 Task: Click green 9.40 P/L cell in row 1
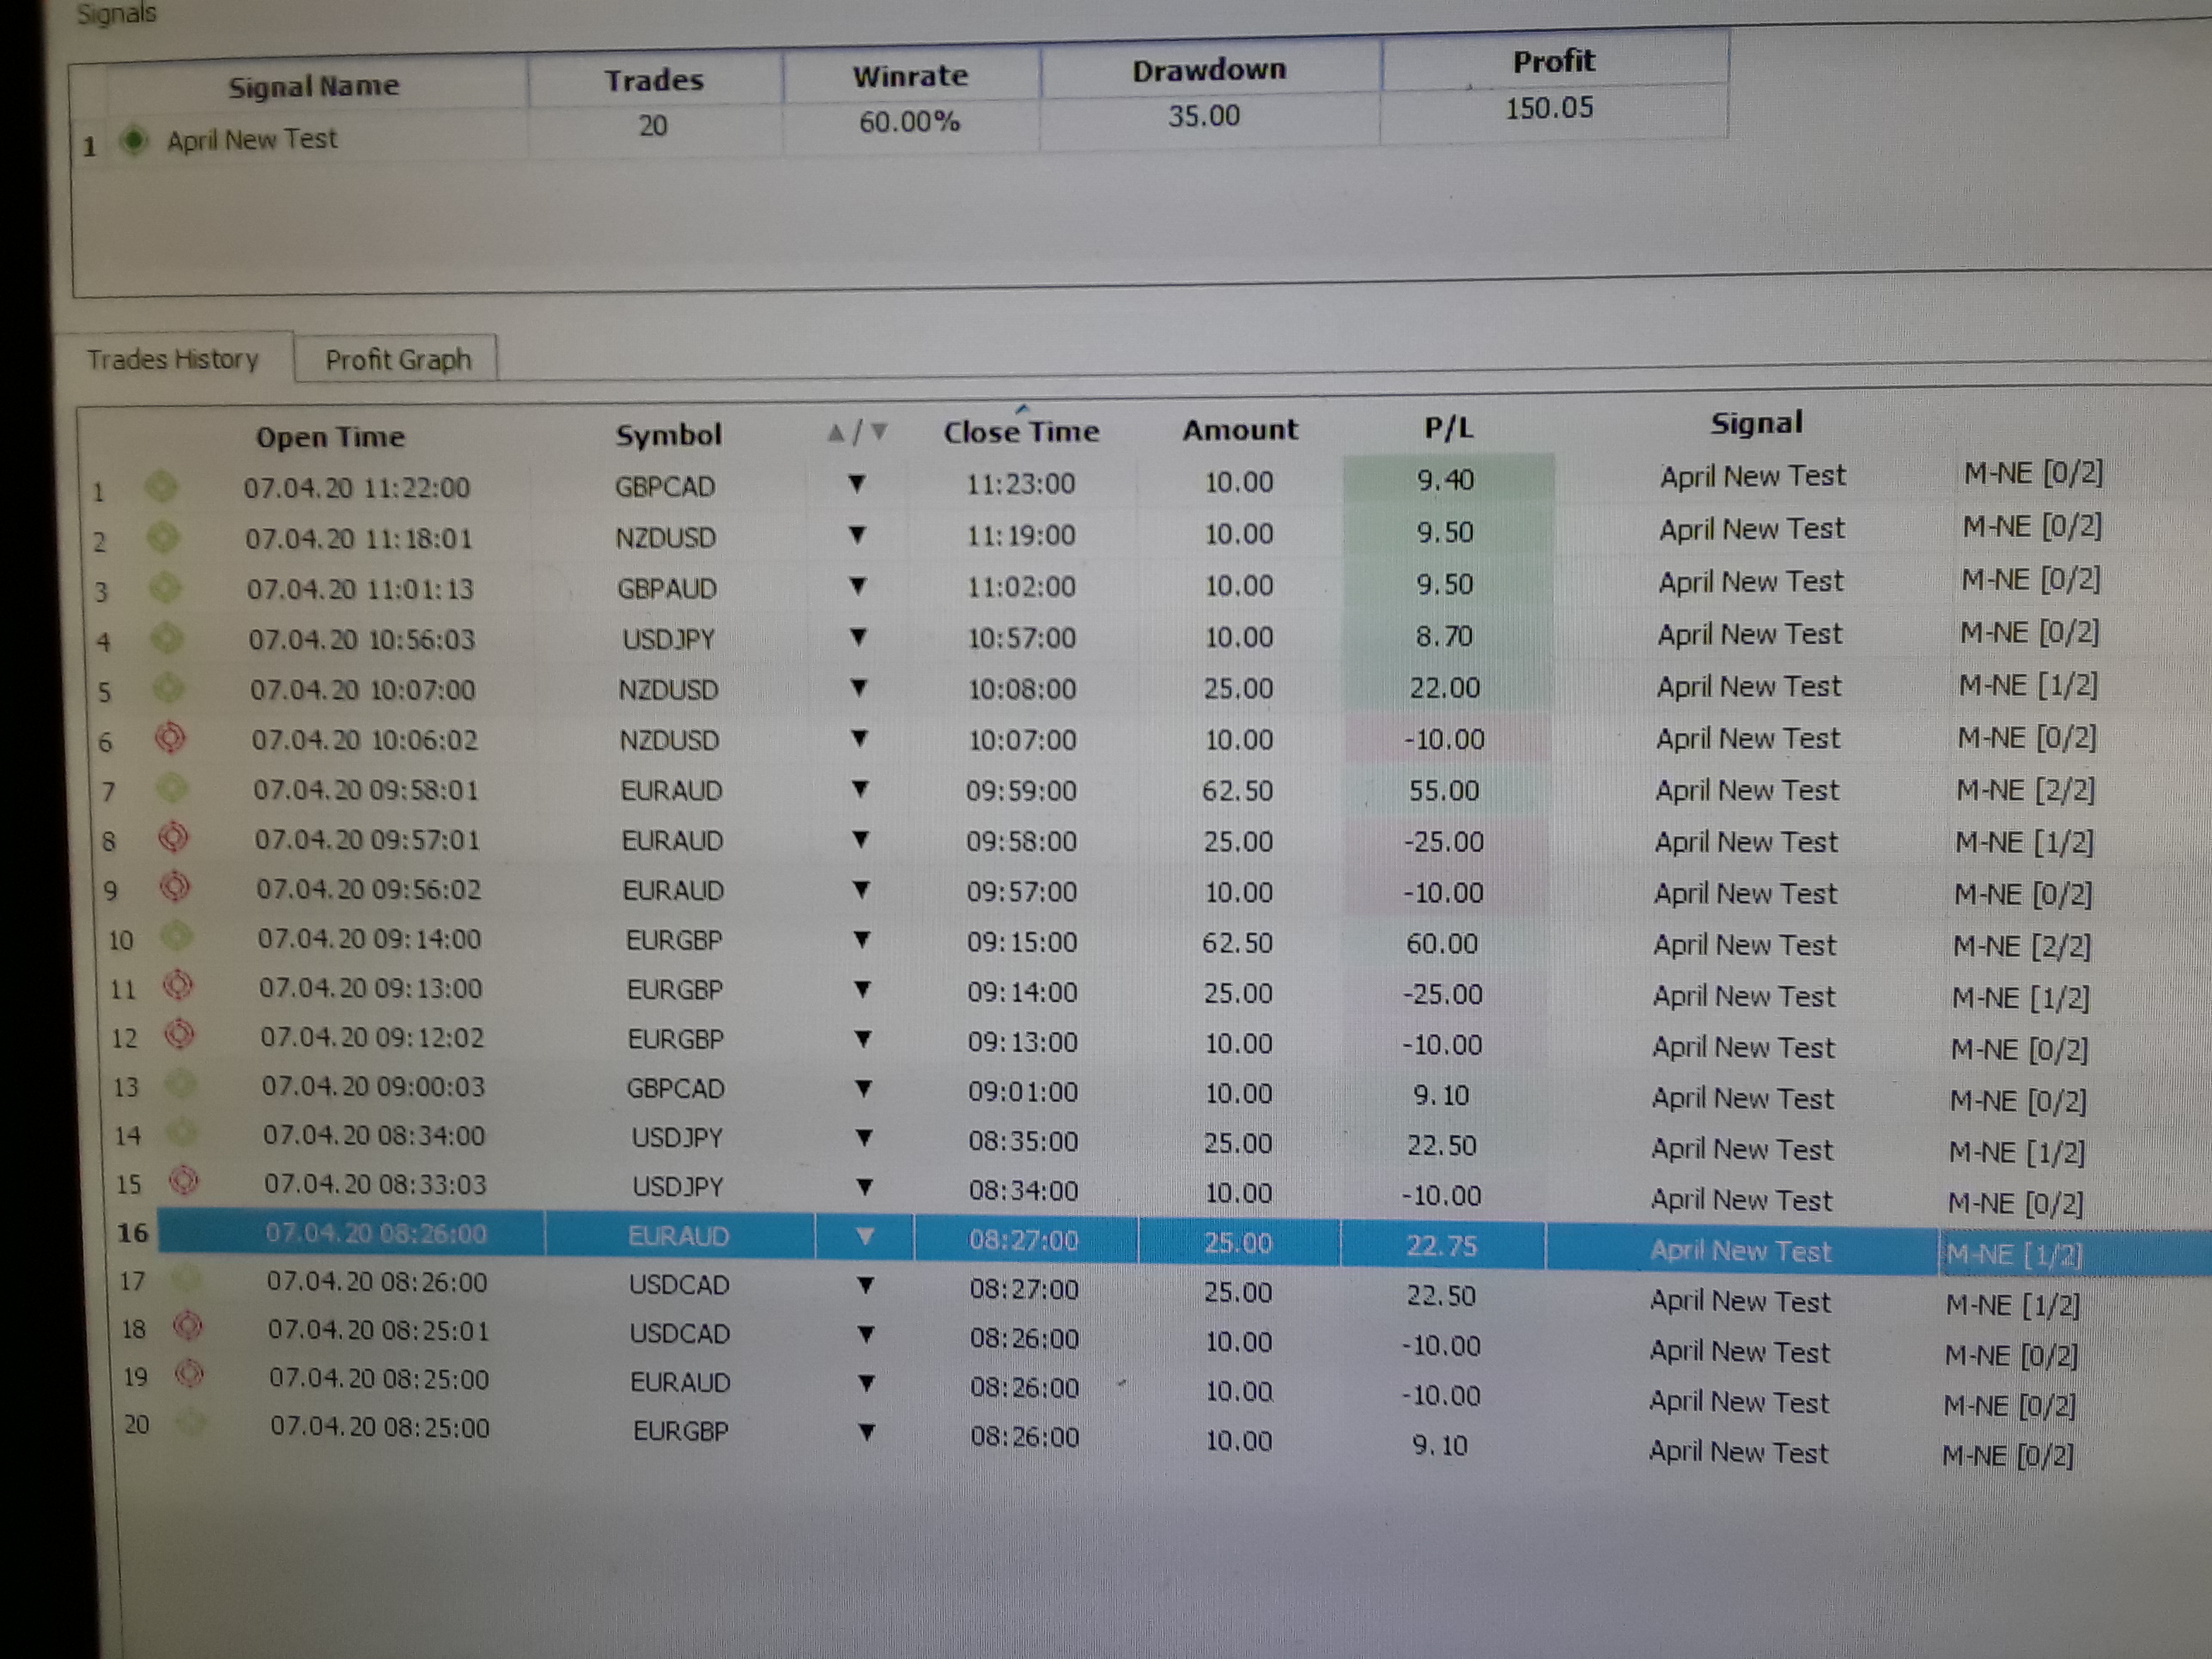pos(1446,480)
